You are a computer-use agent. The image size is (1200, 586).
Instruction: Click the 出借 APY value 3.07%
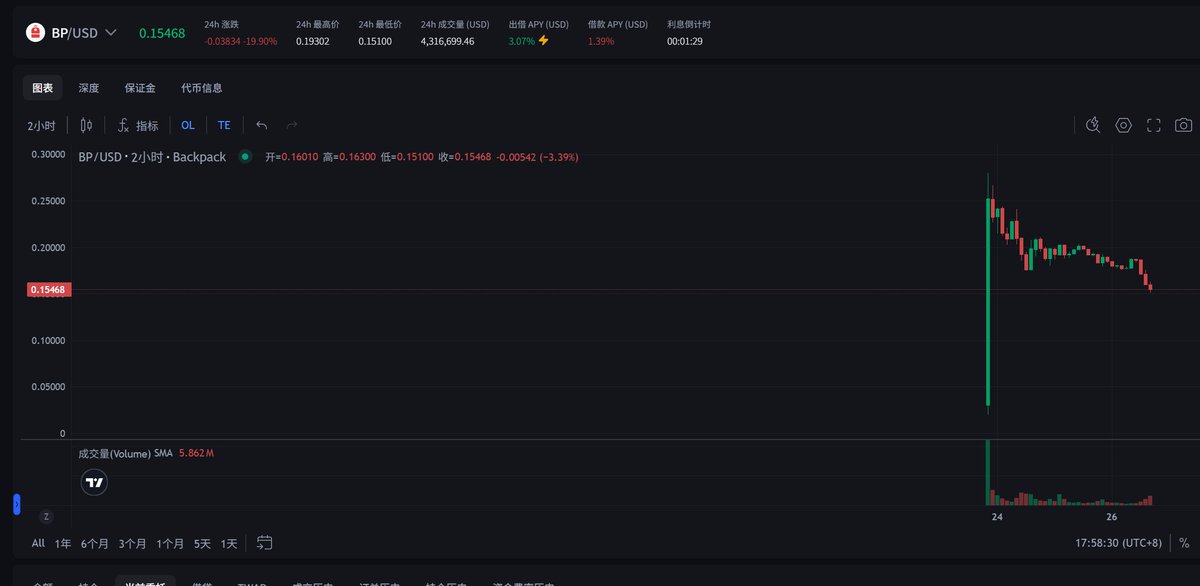[x=521, y=41]
